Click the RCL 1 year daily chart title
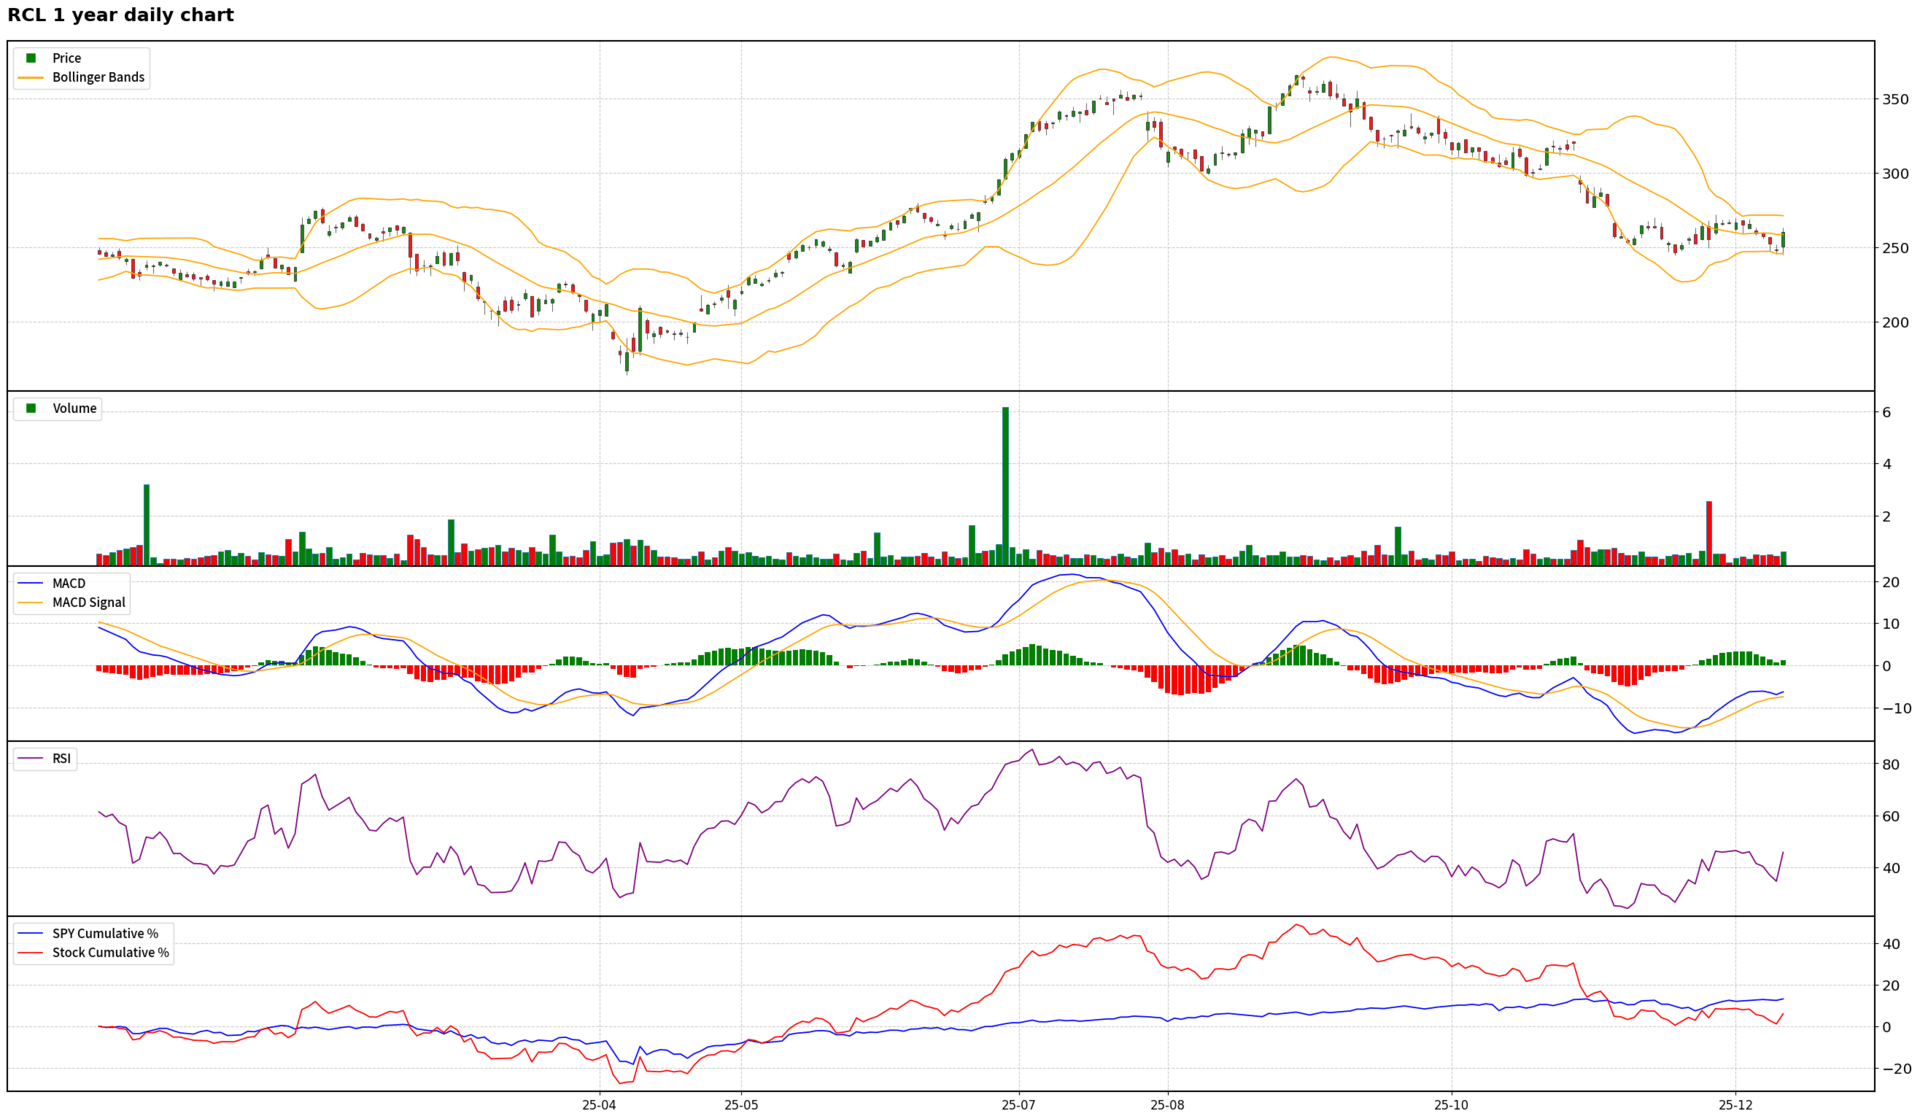The height and width of the screenshot is (1119, 1920). point(120,15)
